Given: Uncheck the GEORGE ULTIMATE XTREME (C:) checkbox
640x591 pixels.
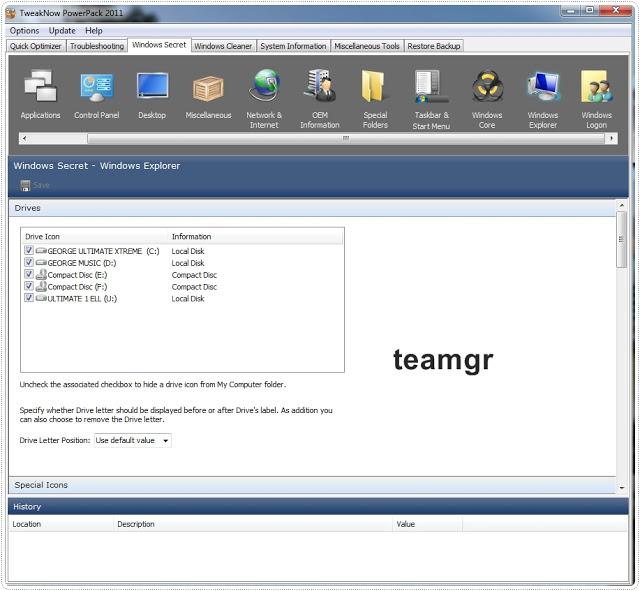Looking at the screenshot, I should click(x=29, y=250).
